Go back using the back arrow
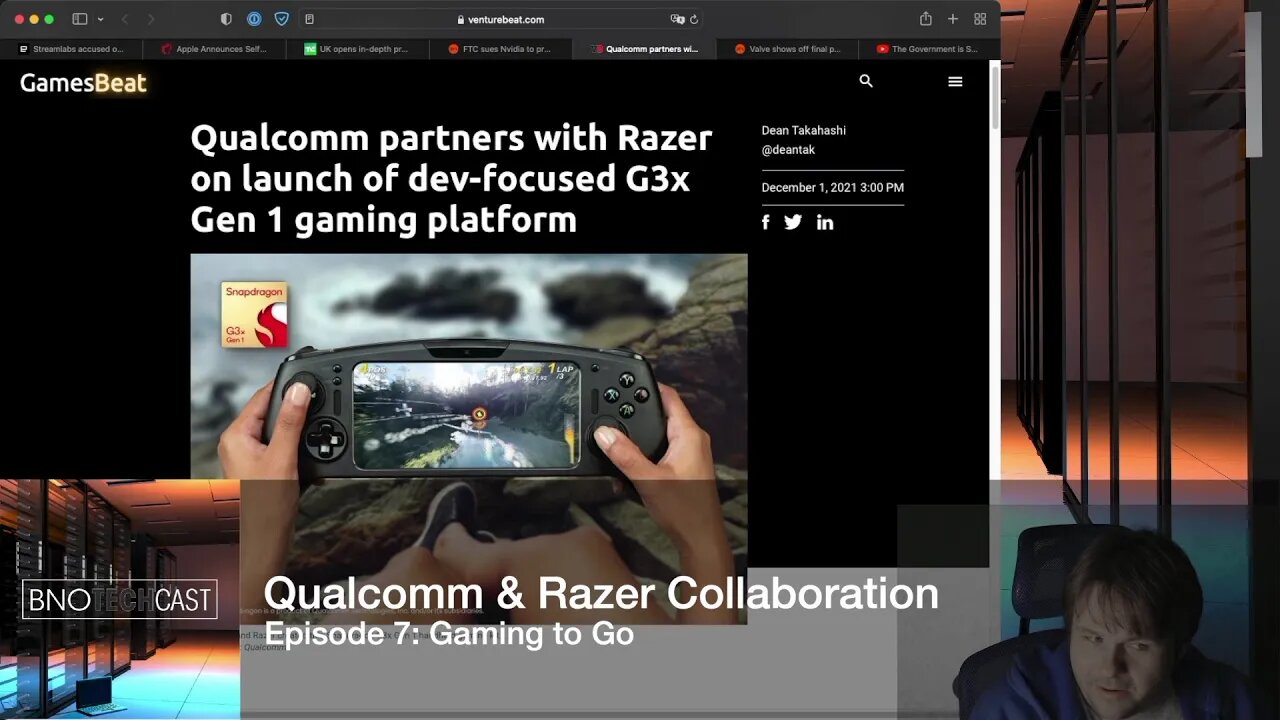This screenshot has height=720, width=1280. pos(125,19)
